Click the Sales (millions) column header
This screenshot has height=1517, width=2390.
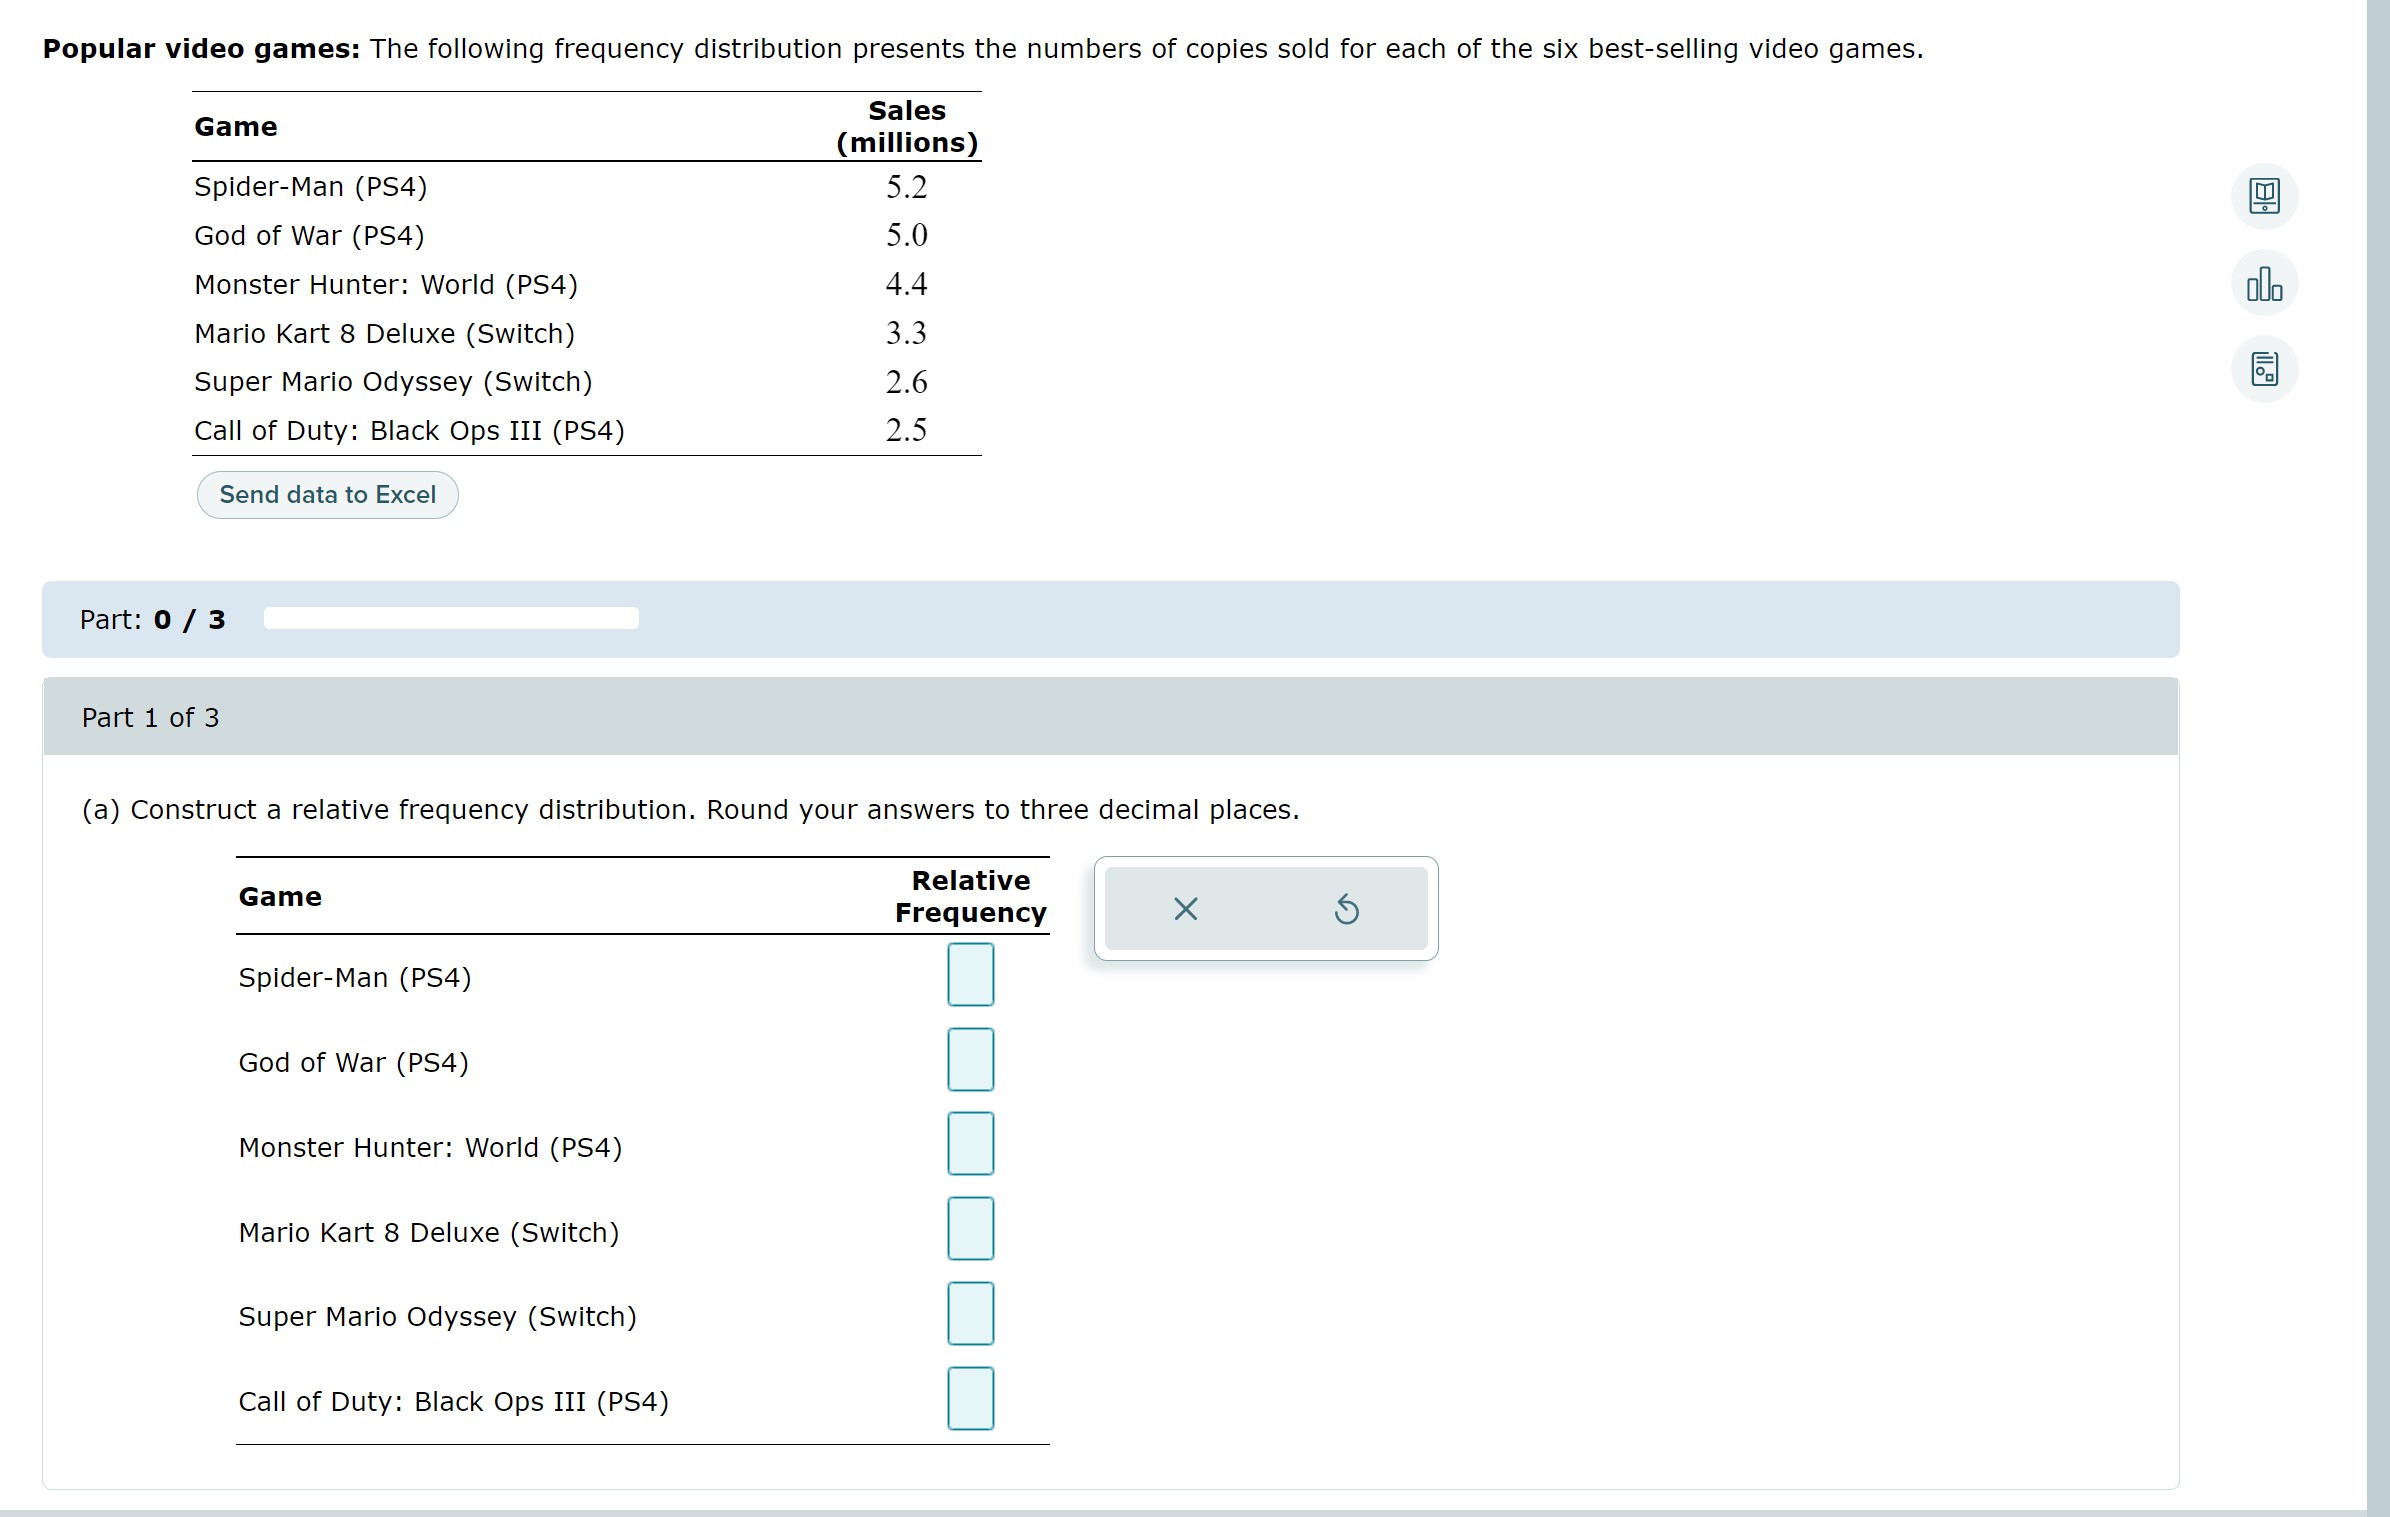905,126
